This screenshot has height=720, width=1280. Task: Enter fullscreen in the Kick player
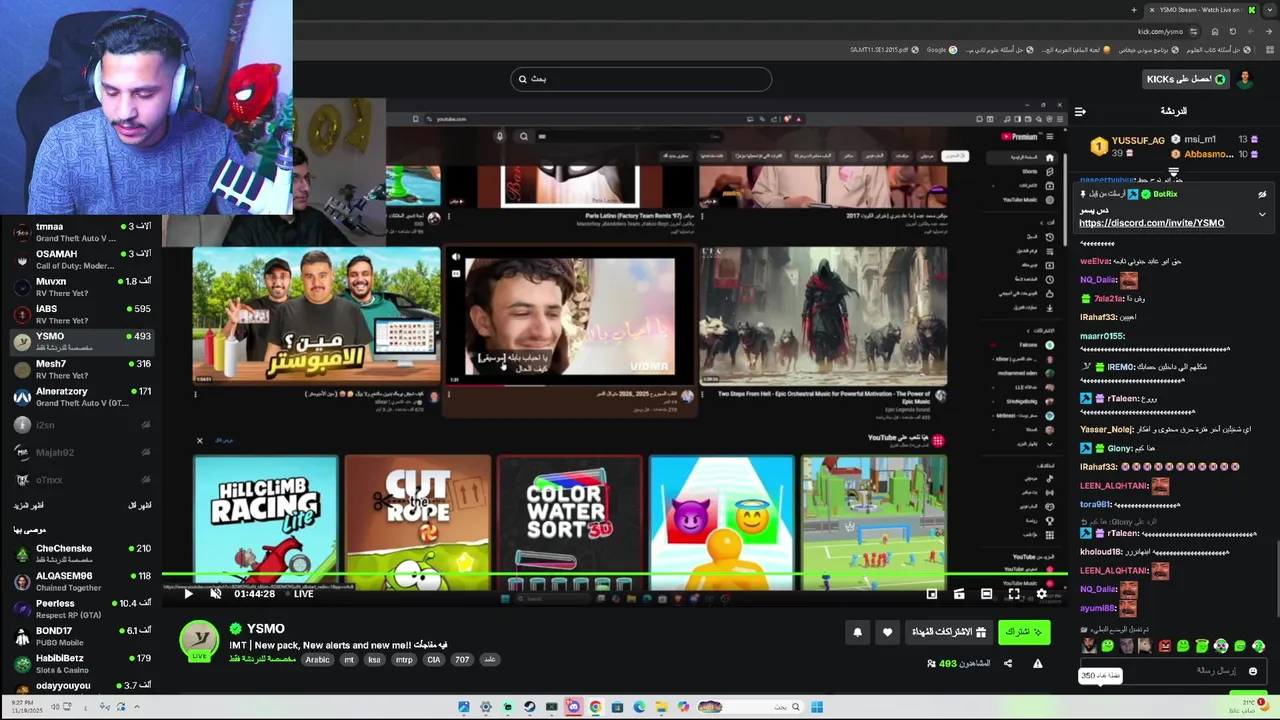point(1013,594)
